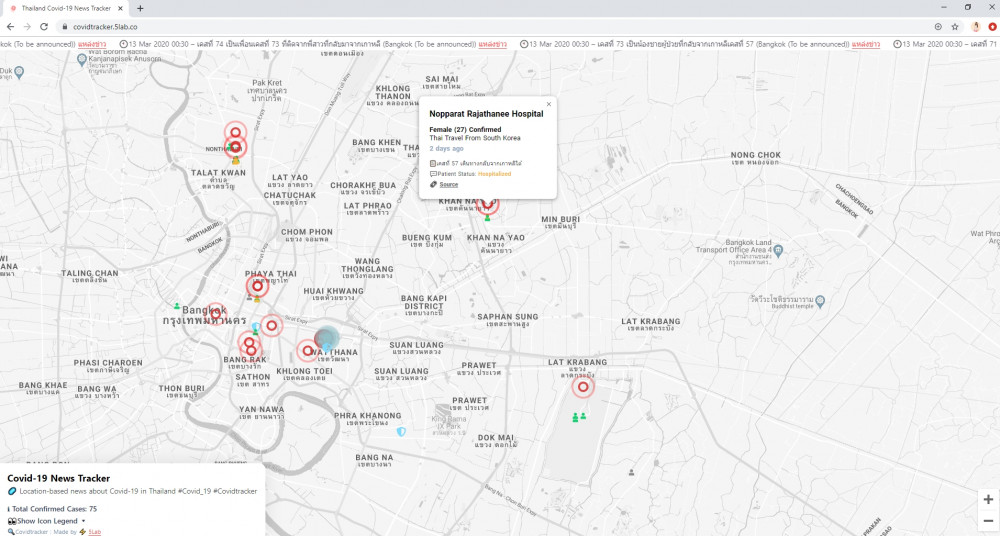Zoom in the map with plus button
Screen dimensions: 1000x536
tap(988, 499)
